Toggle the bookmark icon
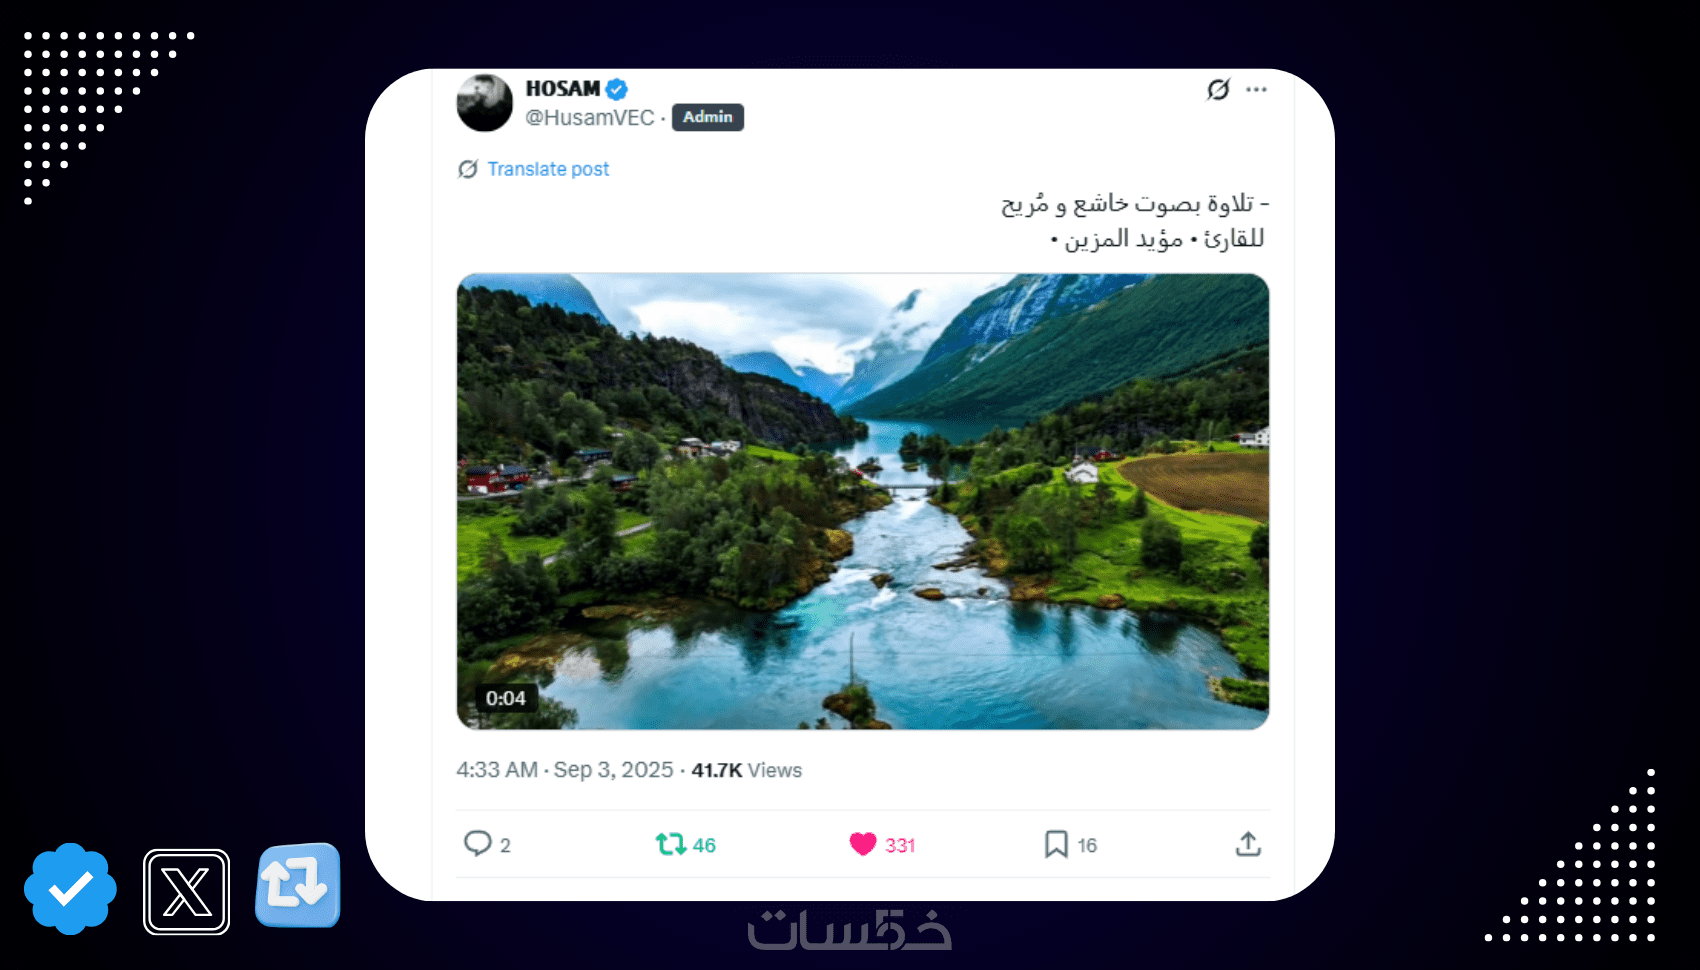 pyautogui.click(x=1056, y=844)
